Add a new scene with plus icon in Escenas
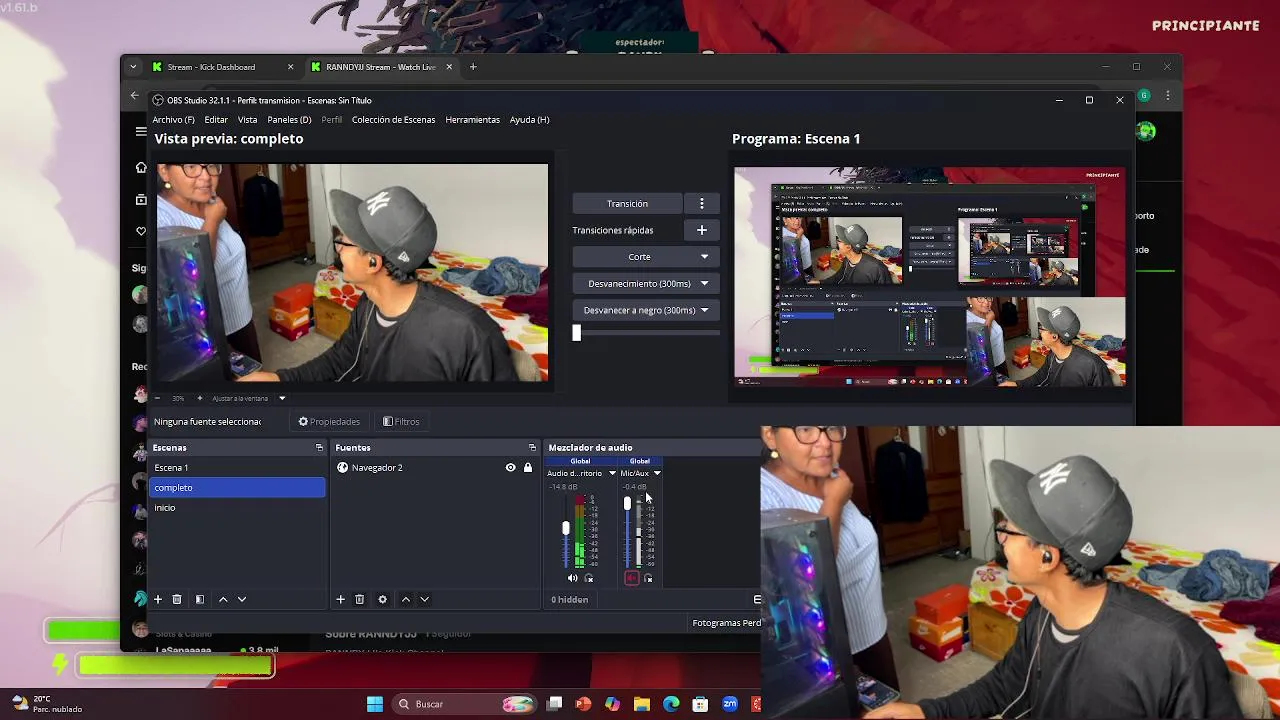This screenshot has height=720, width=1280. pyautogui.click(x=157, y=599)
